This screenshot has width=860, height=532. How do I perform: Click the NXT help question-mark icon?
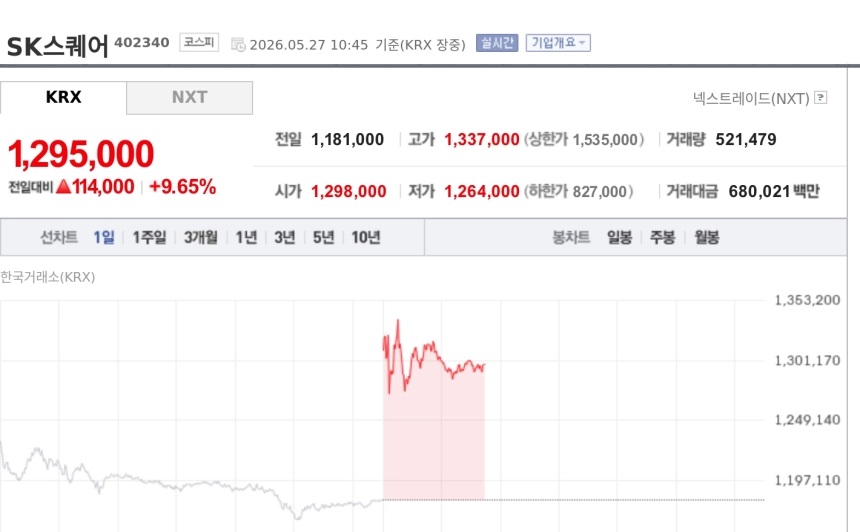tap(821, 98)
